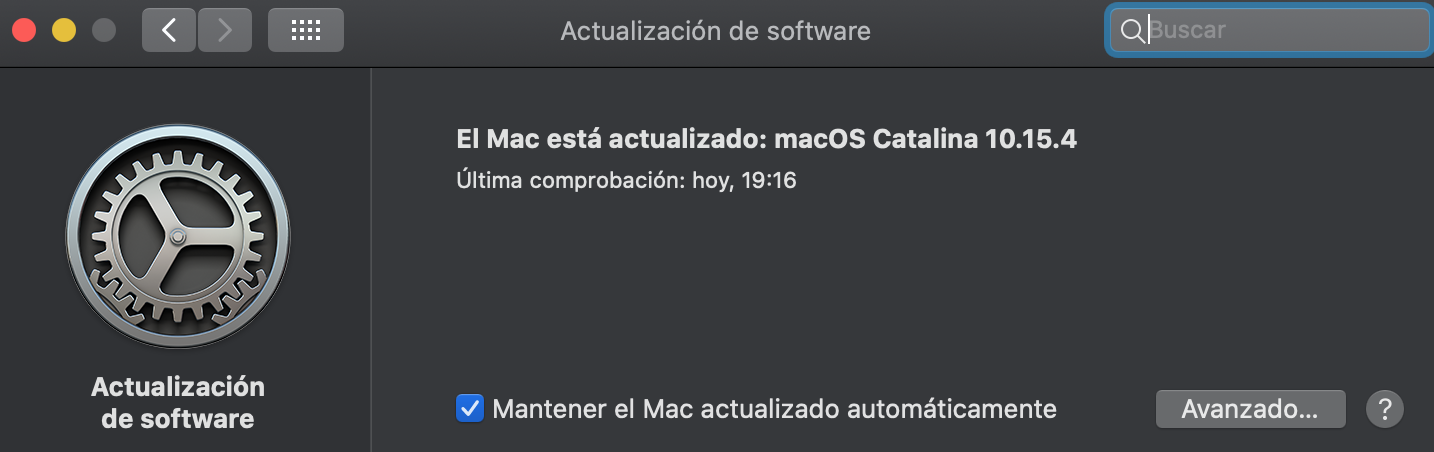
Task: Focus the Buscar search field
Action: point(1285,31)
